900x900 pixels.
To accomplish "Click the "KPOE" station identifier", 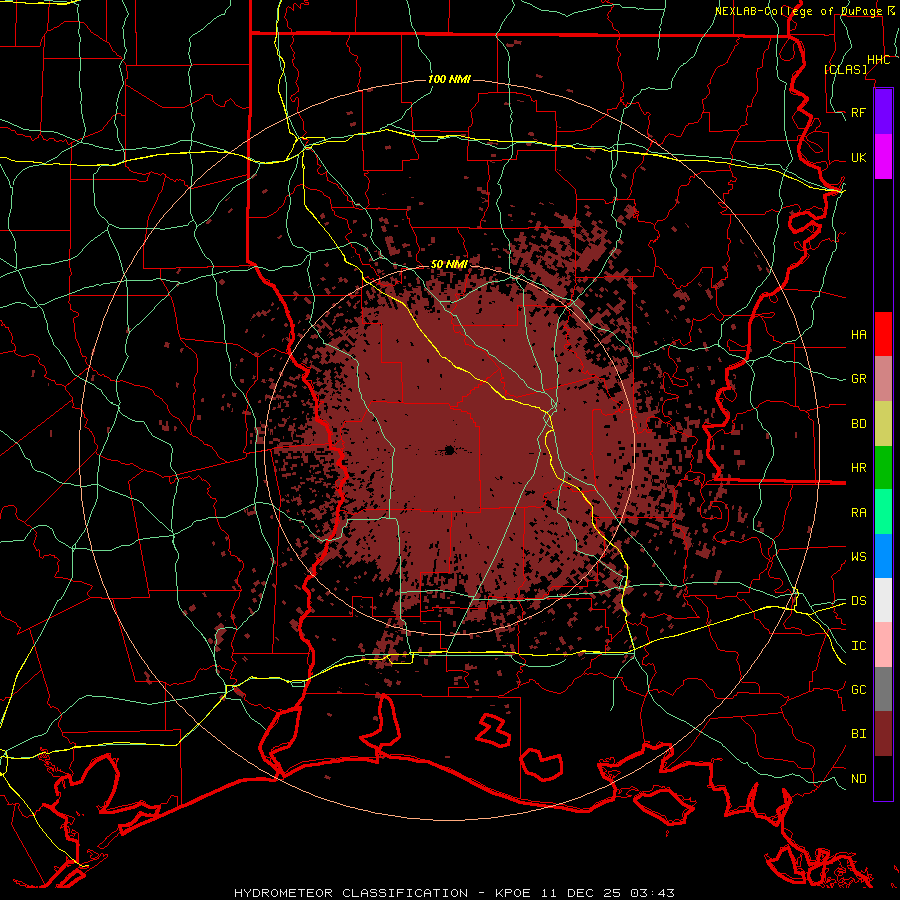I will 515,893.
